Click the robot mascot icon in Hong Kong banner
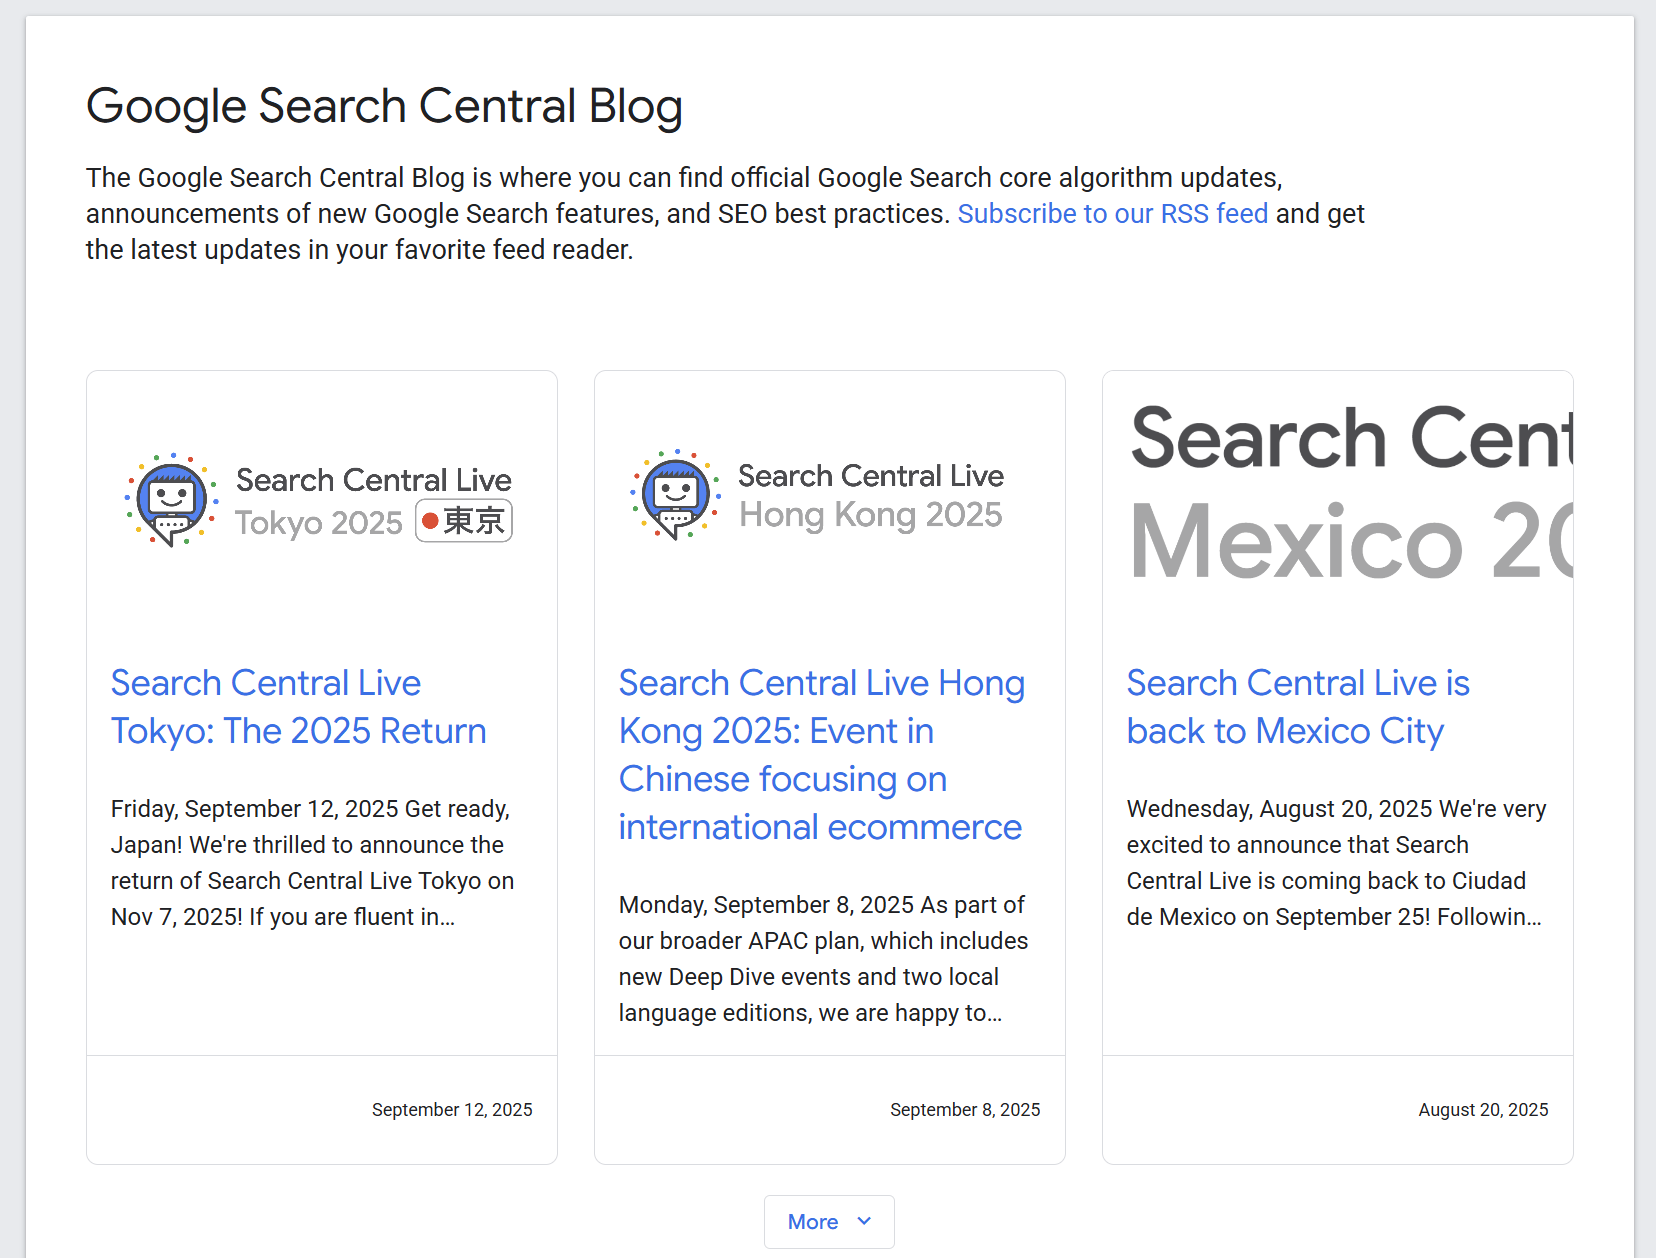The width and height of the screenshot is (1656, 1258). (x=676, y=494)
